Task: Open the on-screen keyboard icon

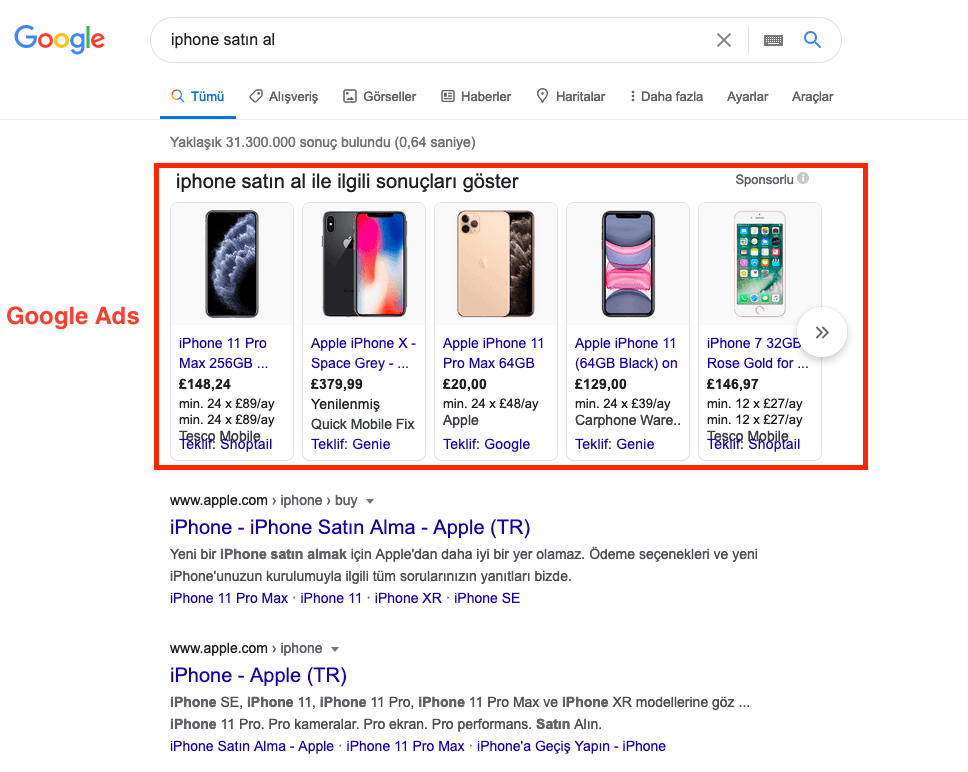Action: (x=773, y=40)
